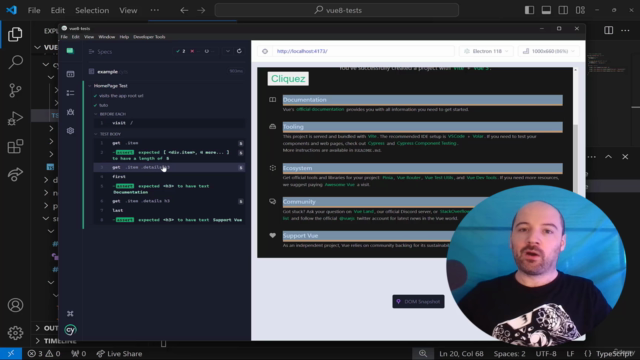Click the Cliquez button in the app preview
Screen dimensions: 640x360
288,79
